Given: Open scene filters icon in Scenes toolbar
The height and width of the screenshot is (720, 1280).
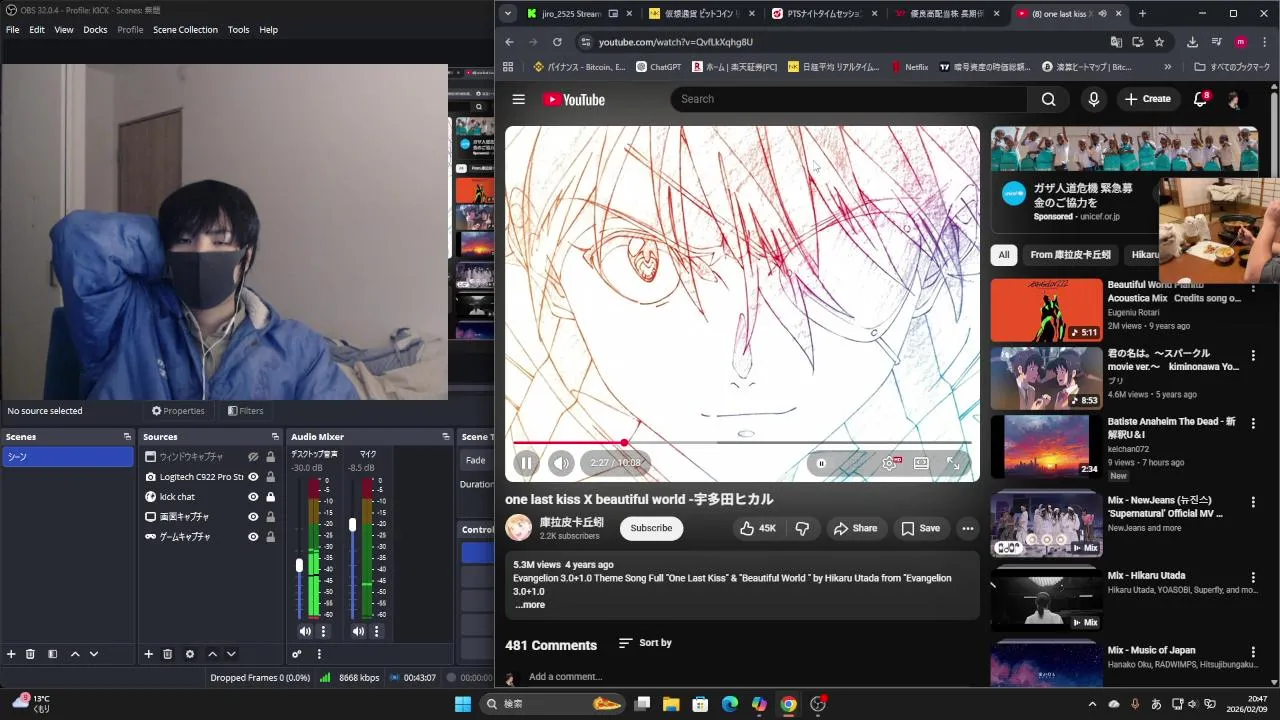Looking at the screenshot, I should click(x=52, y=654).
